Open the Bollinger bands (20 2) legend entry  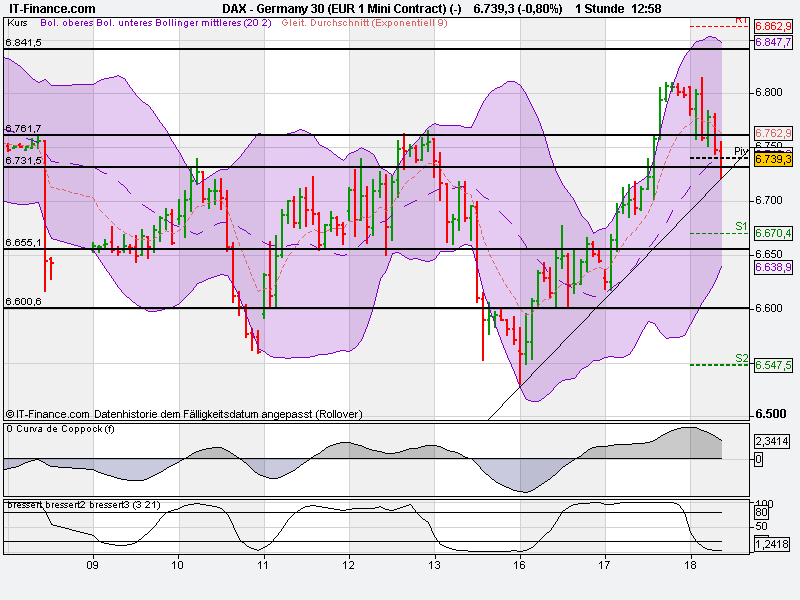pos(156,23)
